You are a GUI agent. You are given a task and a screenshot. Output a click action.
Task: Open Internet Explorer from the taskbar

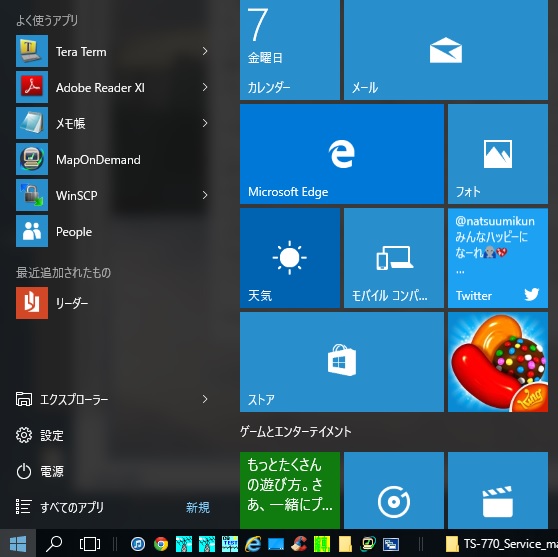point(253,543)
